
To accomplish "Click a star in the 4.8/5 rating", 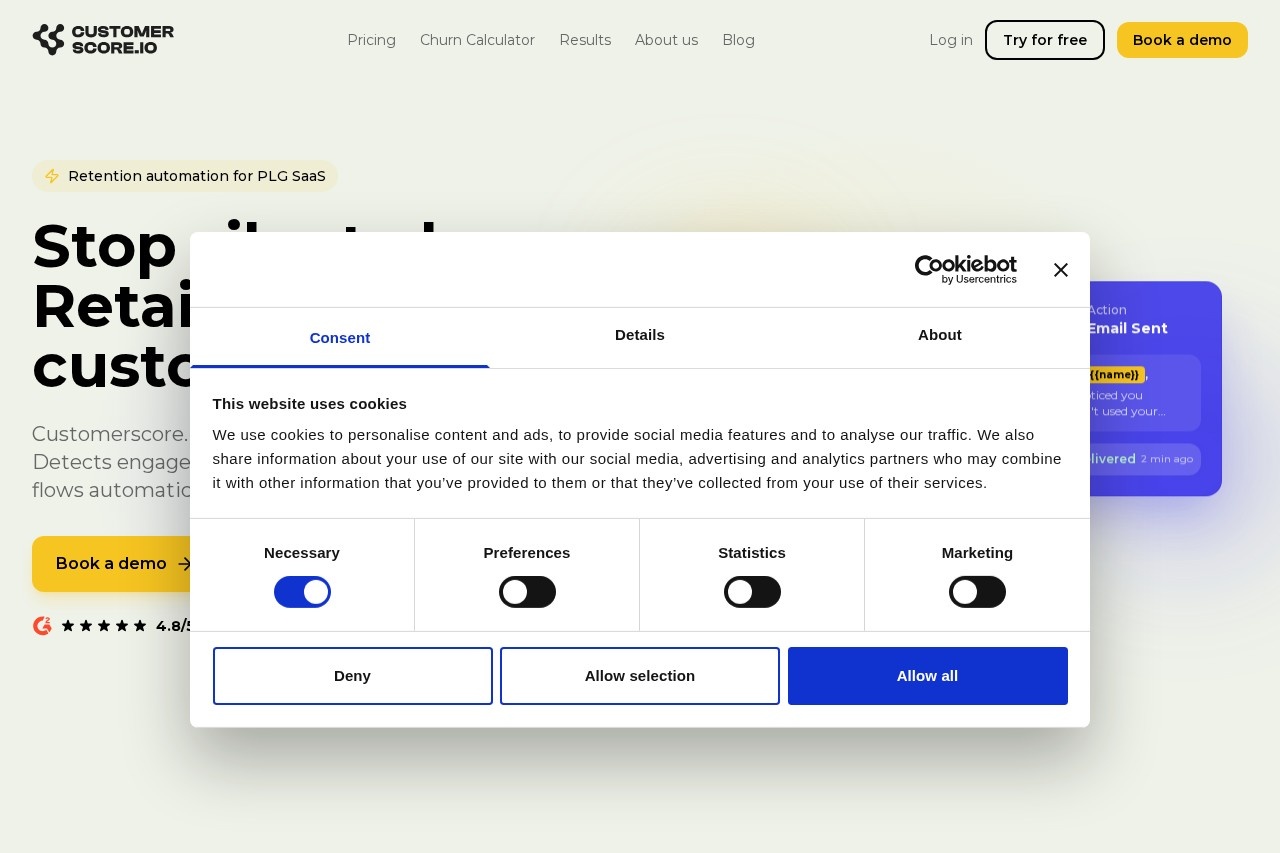I will pyautogui.click(x=104, y=625).
